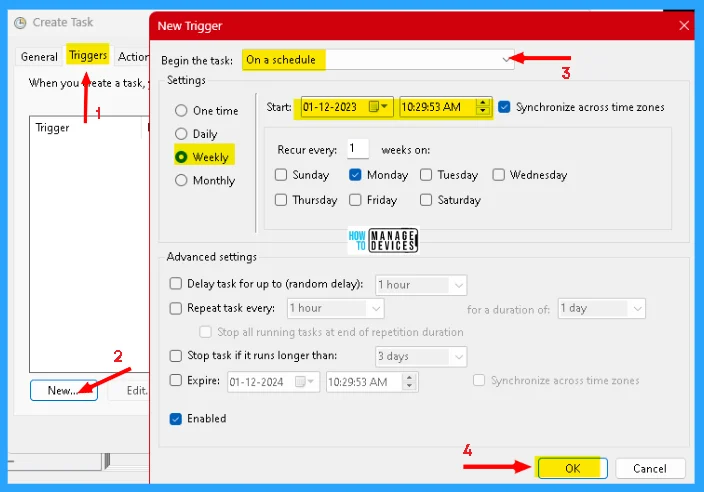Click OK to save the new trigger
Viewport: 704px width, 492px height.
(572, 468)
